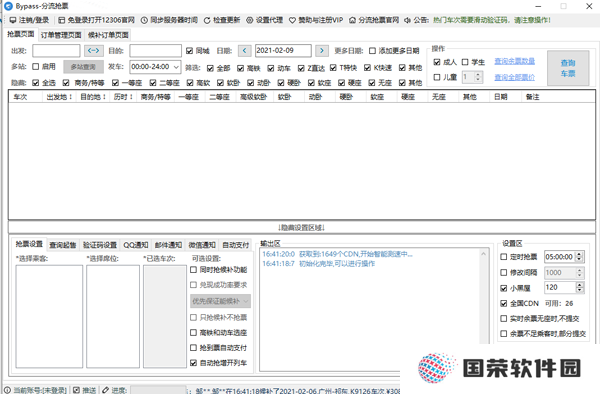Click the 公告 speaker icon
600x394 pixels.
click(408, 20)
